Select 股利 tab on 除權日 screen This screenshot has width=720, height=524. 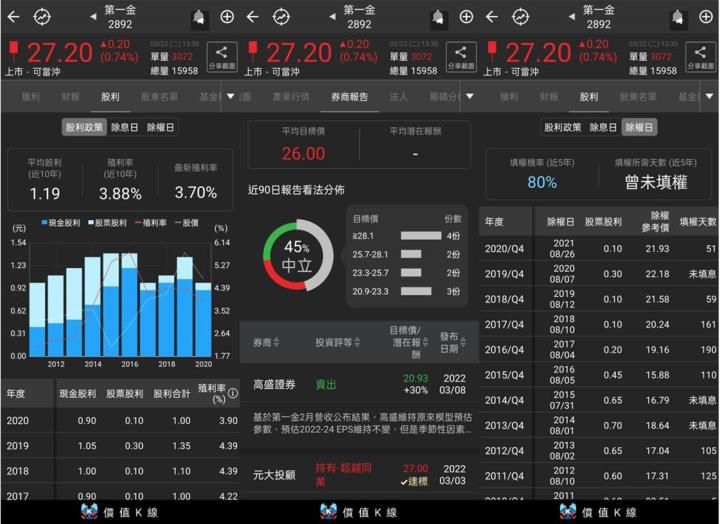(x=588, y=96)
